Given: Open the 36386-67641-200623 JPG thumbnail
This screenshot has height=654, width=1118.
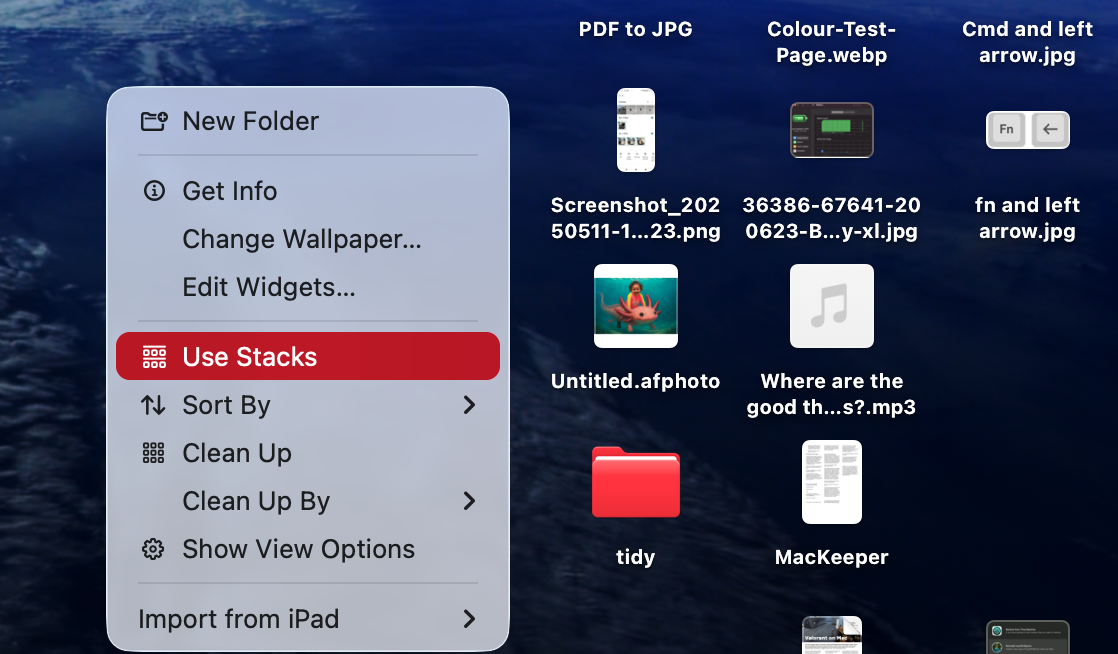Looking at the screenshot, I should point(831,129).
